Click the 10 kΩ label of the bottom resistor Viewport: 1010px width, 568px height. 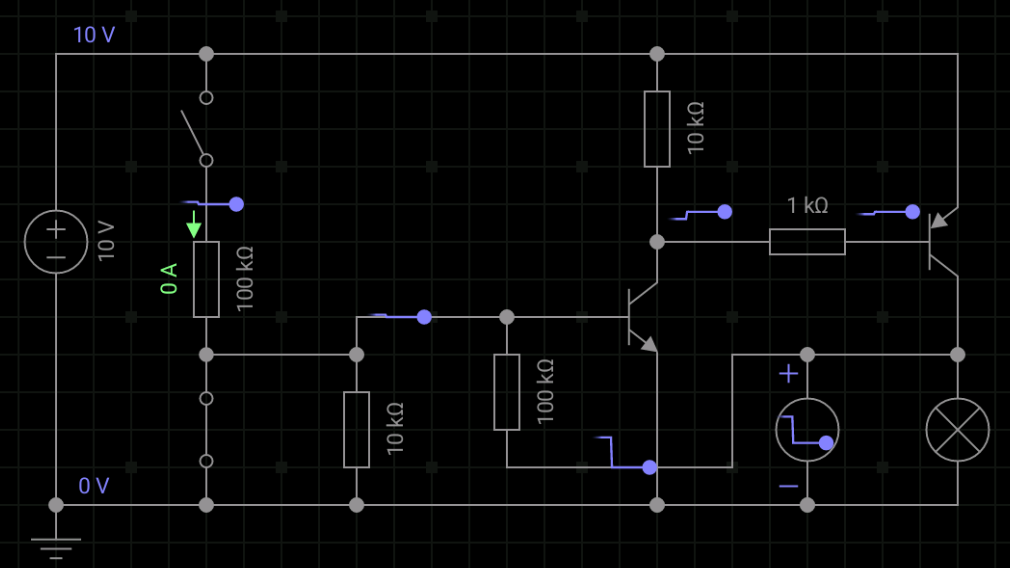click(x=395, y=429)
